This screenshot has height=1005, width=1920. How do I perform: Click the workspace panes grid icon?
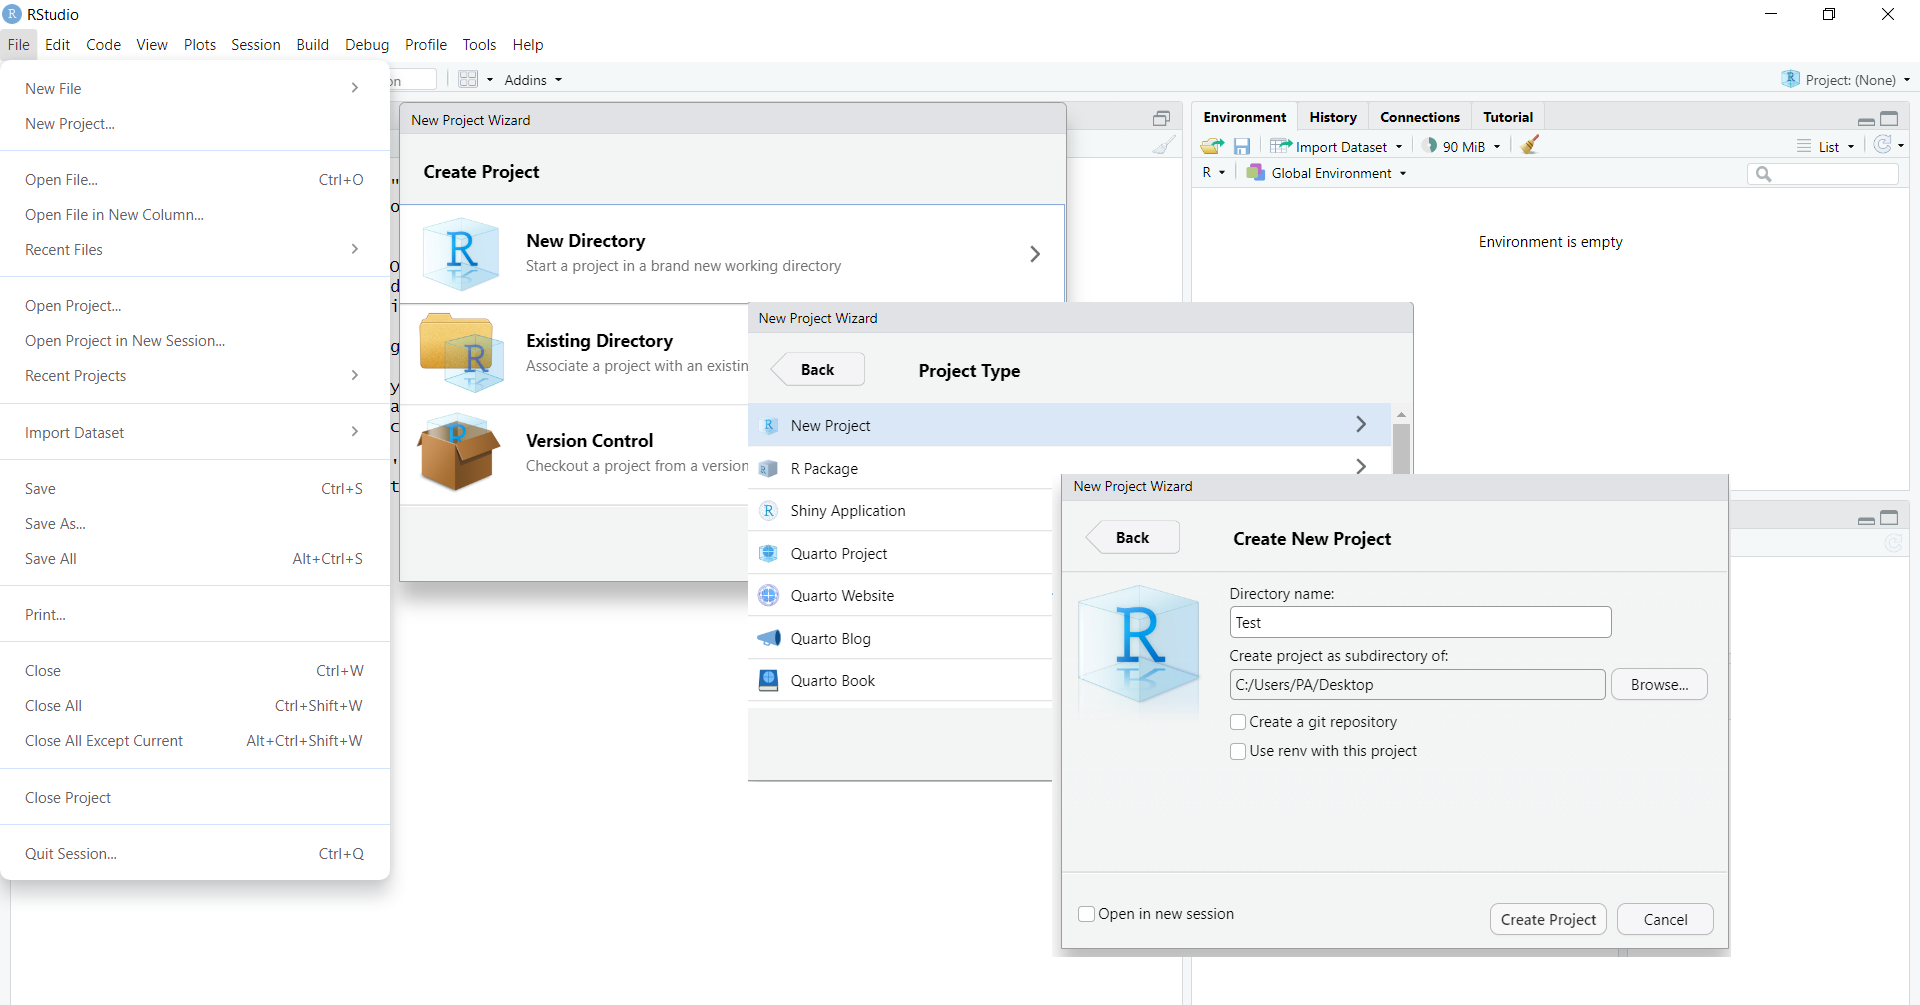click(468, 79)
